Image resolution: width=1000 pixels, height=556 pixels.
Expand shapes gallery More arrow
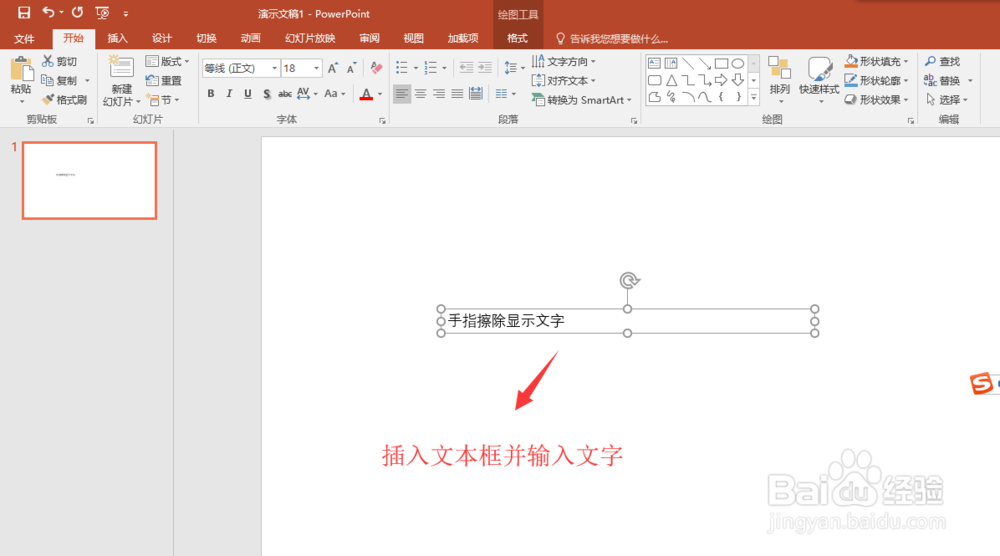[x=754, y=97]
